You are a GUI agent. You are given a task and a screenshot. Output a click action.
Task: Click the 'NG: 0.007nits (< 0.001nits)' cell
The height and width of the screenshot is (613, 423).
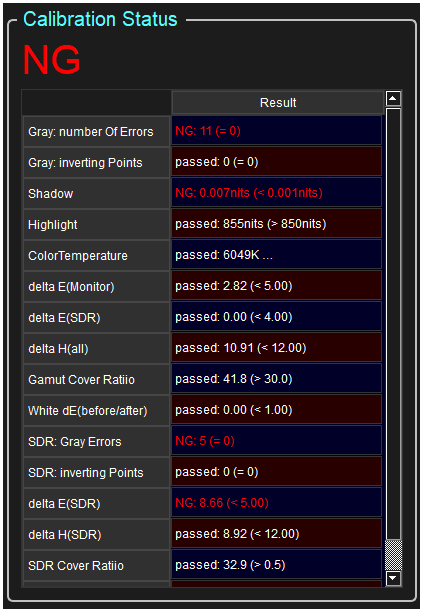coord(276,193)
